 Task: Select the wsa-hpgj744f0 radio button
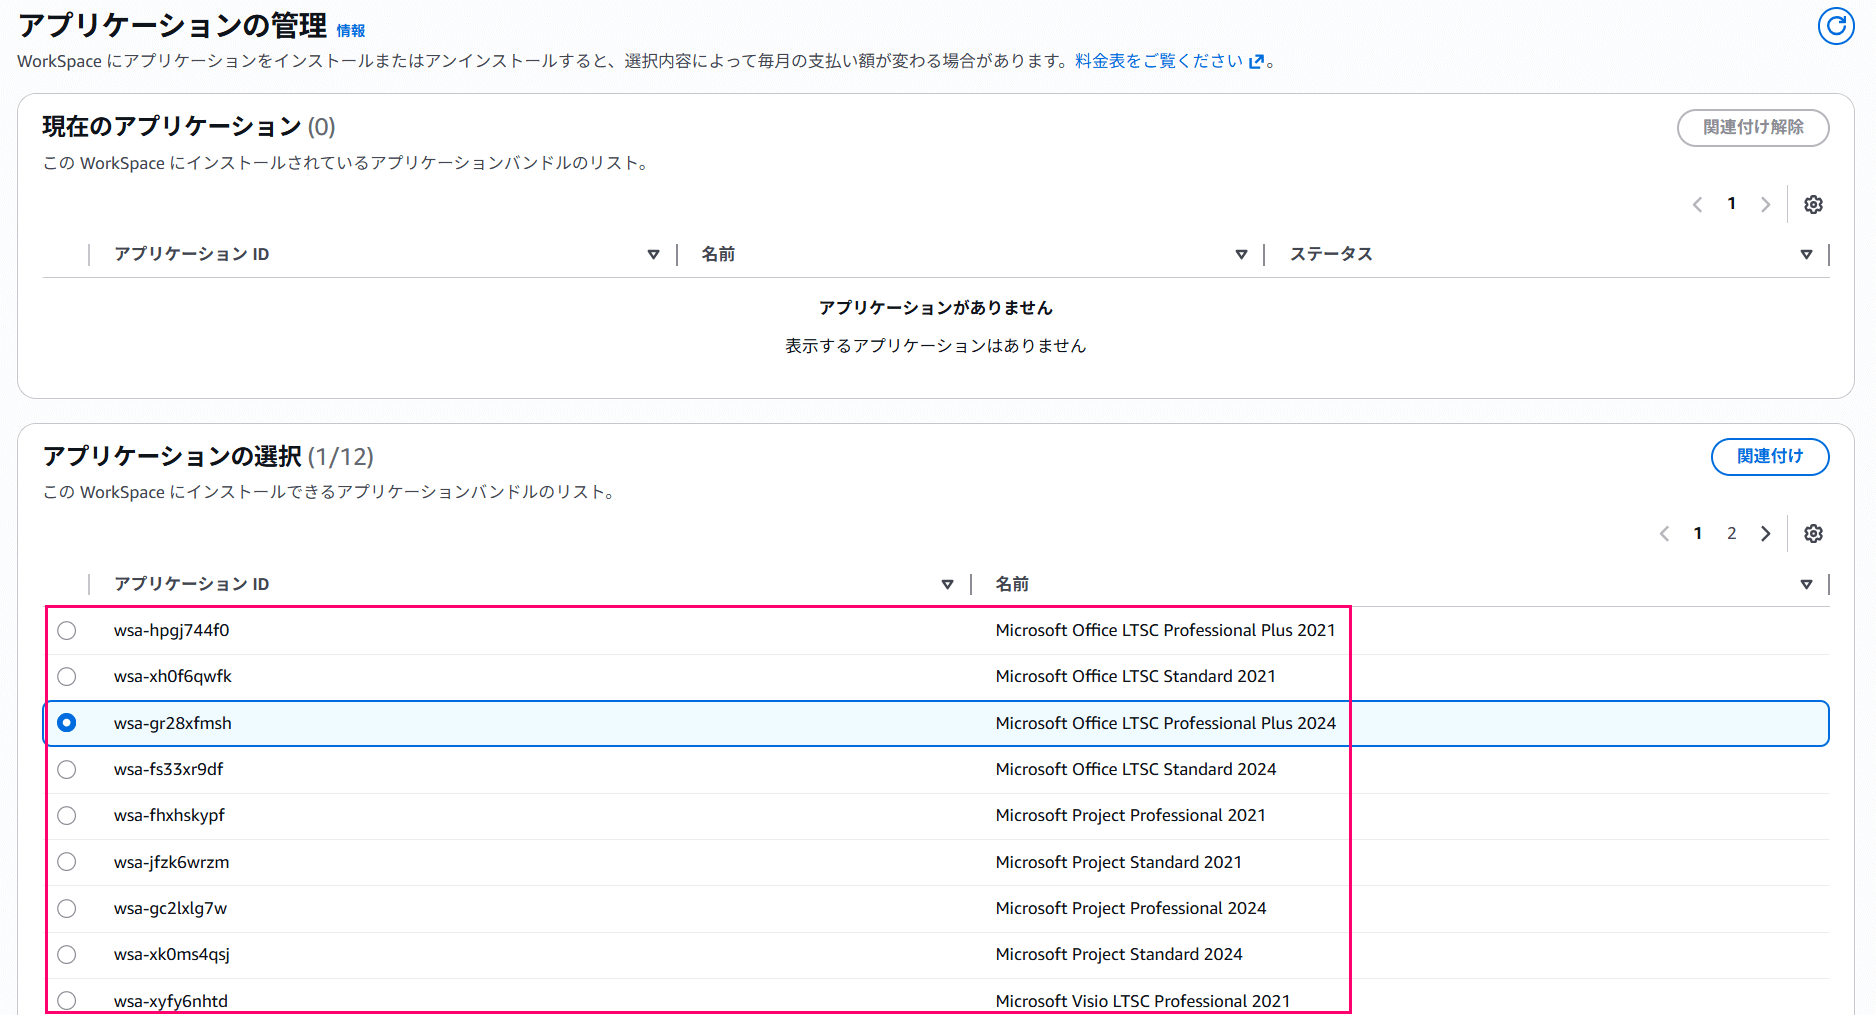coord(66,630)
